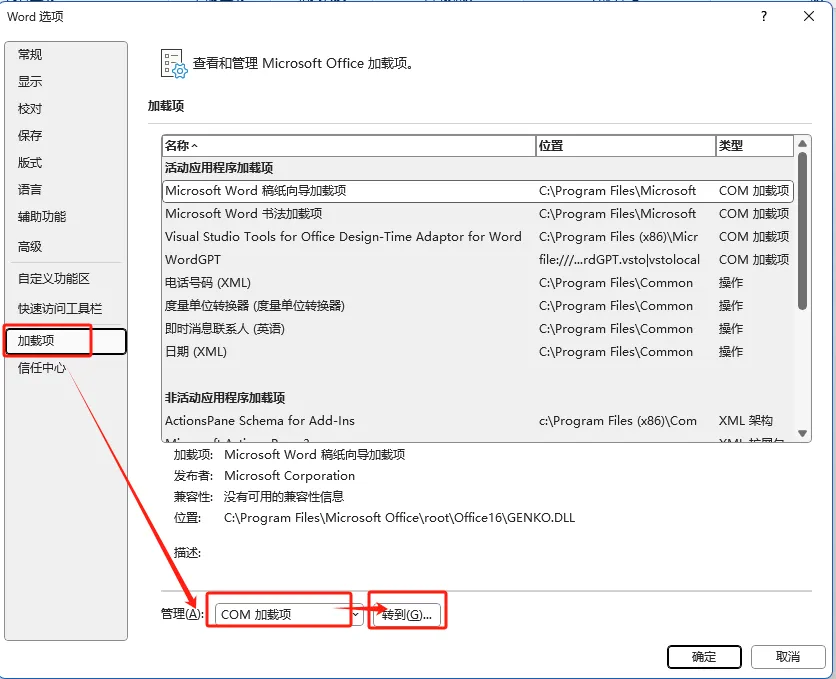The height and width of the screenshot is (679, 836).
Task: Select the 加载项 category
Action: pos(66,341)
